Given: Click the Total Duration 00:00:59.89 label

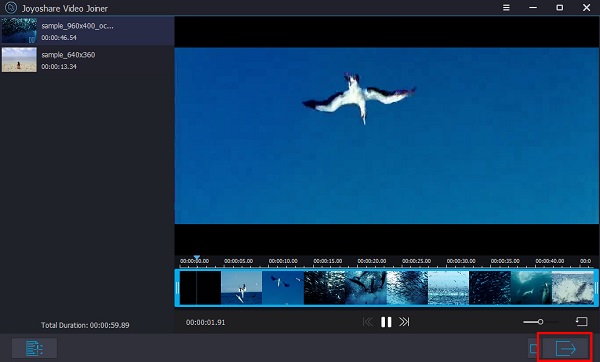Looking at the screenshot, I should pos(85,325).
